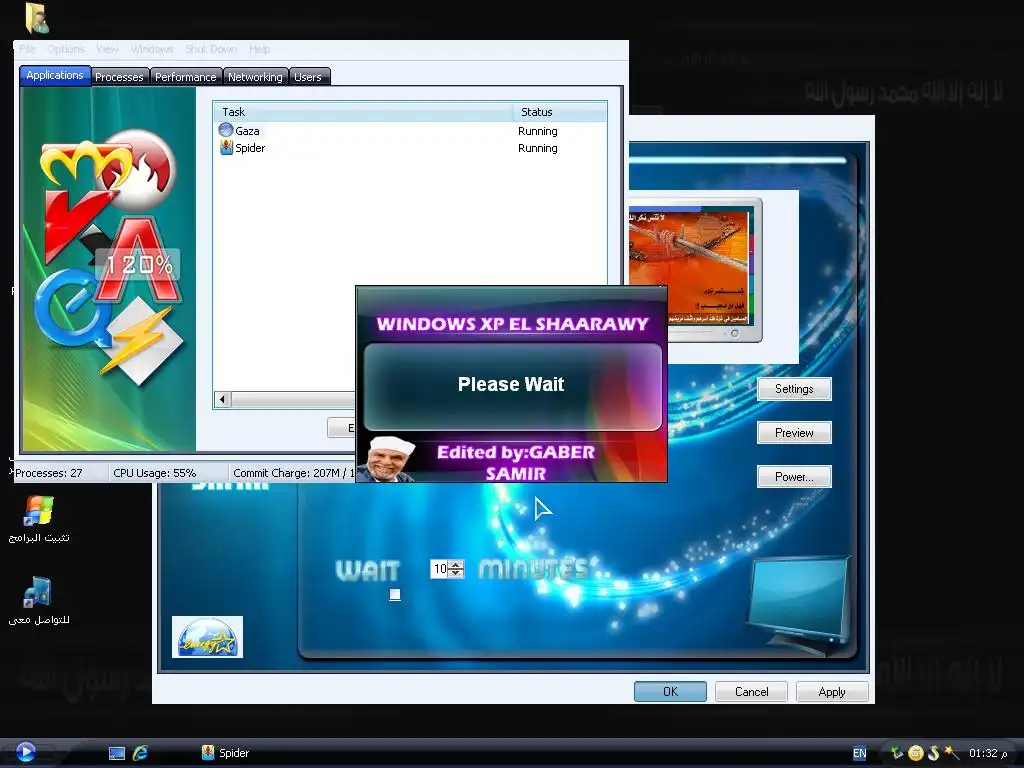The image size is (1024, 768).
Task: Toggle checkbox below Wait label
Action: point(394,594)
